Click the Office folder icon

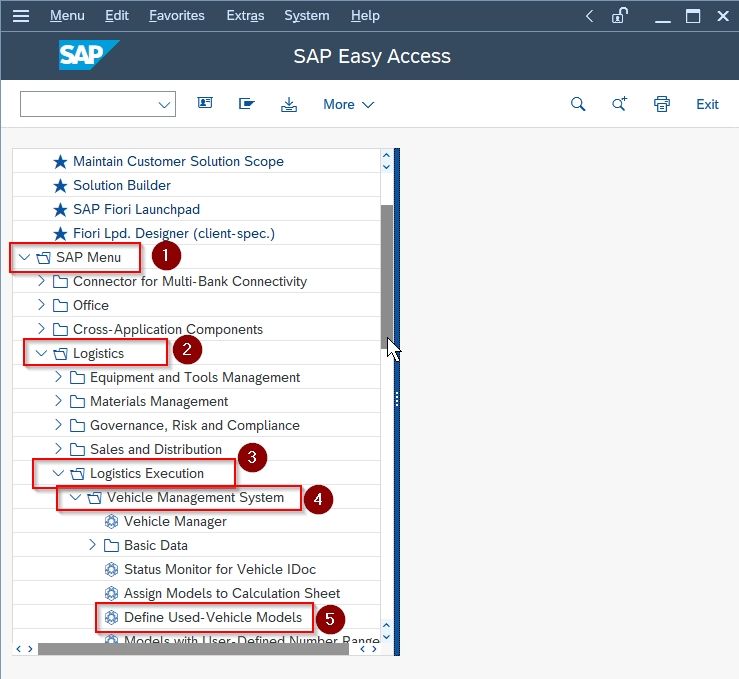[60, 306]
